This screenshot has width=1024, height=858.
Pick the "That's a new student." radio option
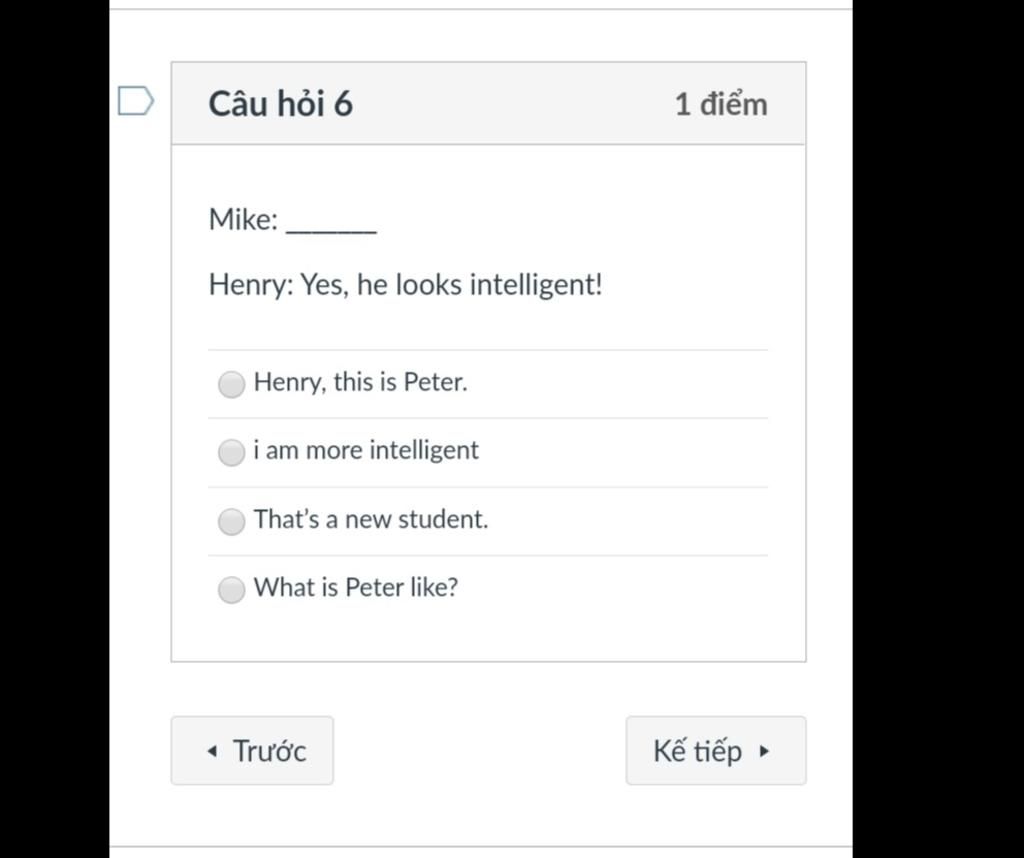(231, 521)
